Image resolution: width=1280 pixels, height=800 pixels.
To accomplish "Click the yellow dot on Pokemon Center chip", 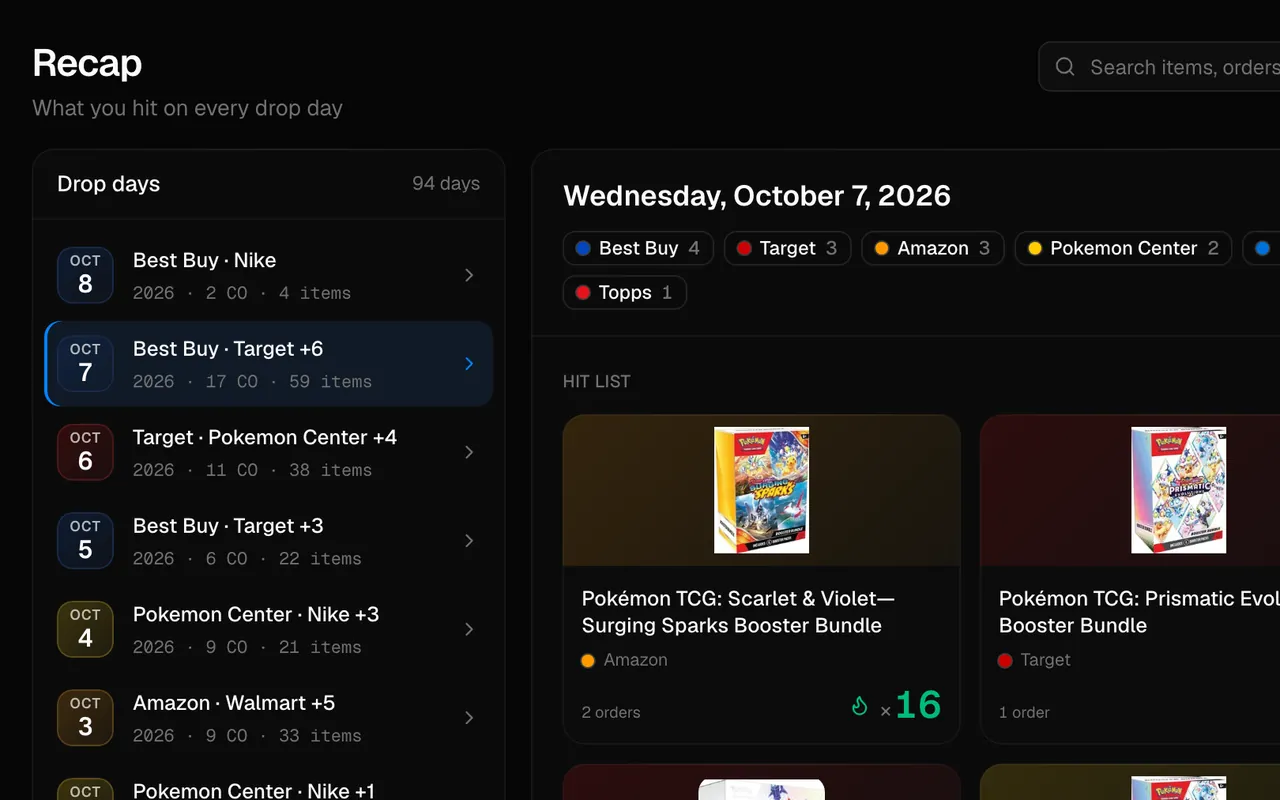I will tap(1035, 248).
